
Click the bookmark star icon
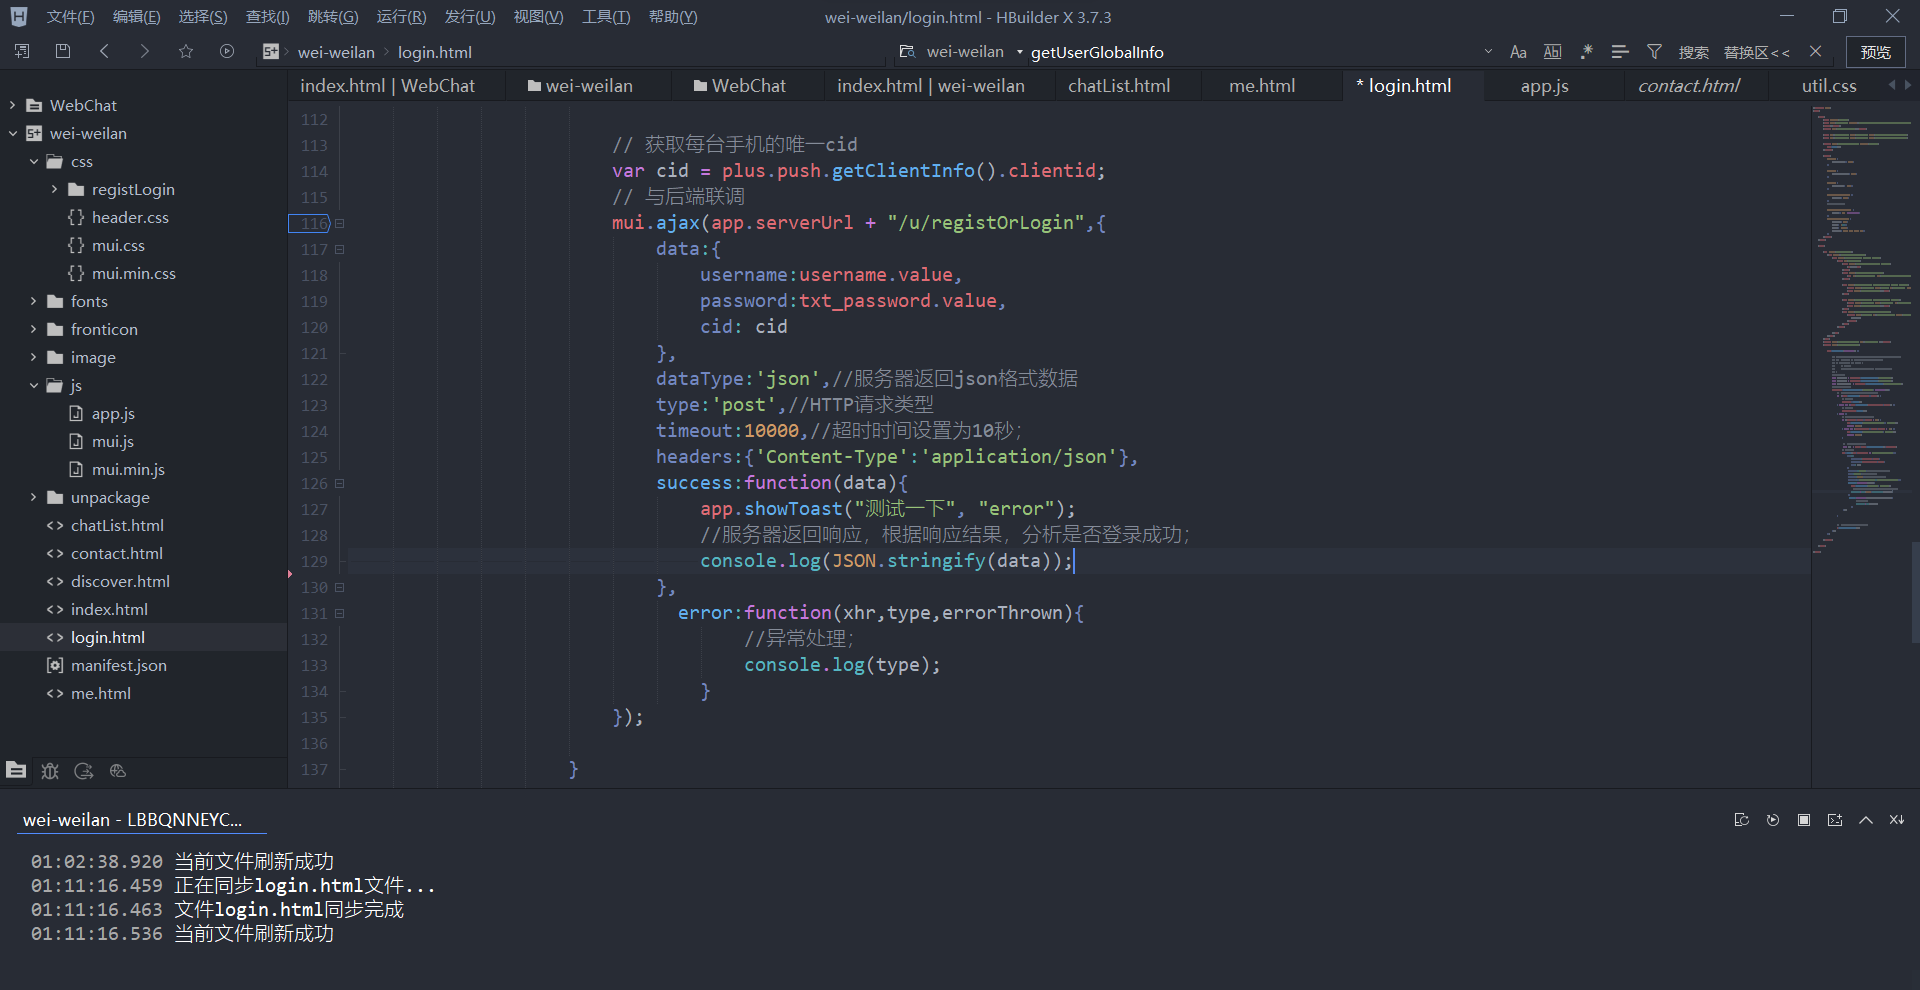coord(186,51)
